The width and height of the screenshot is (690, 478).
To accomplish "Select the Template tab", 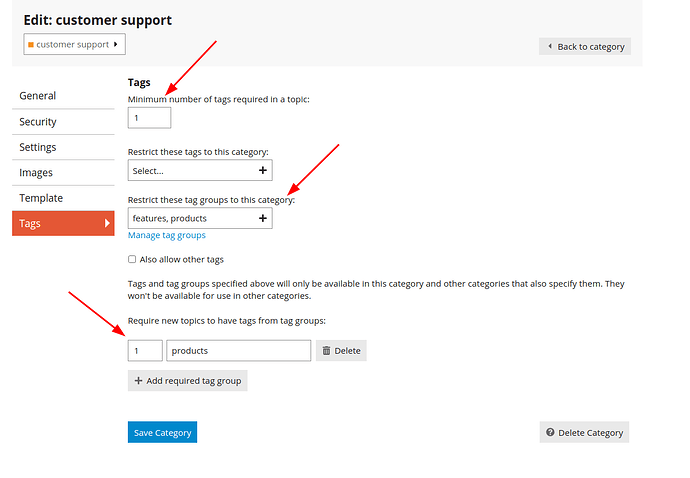I will click(63, 198).
